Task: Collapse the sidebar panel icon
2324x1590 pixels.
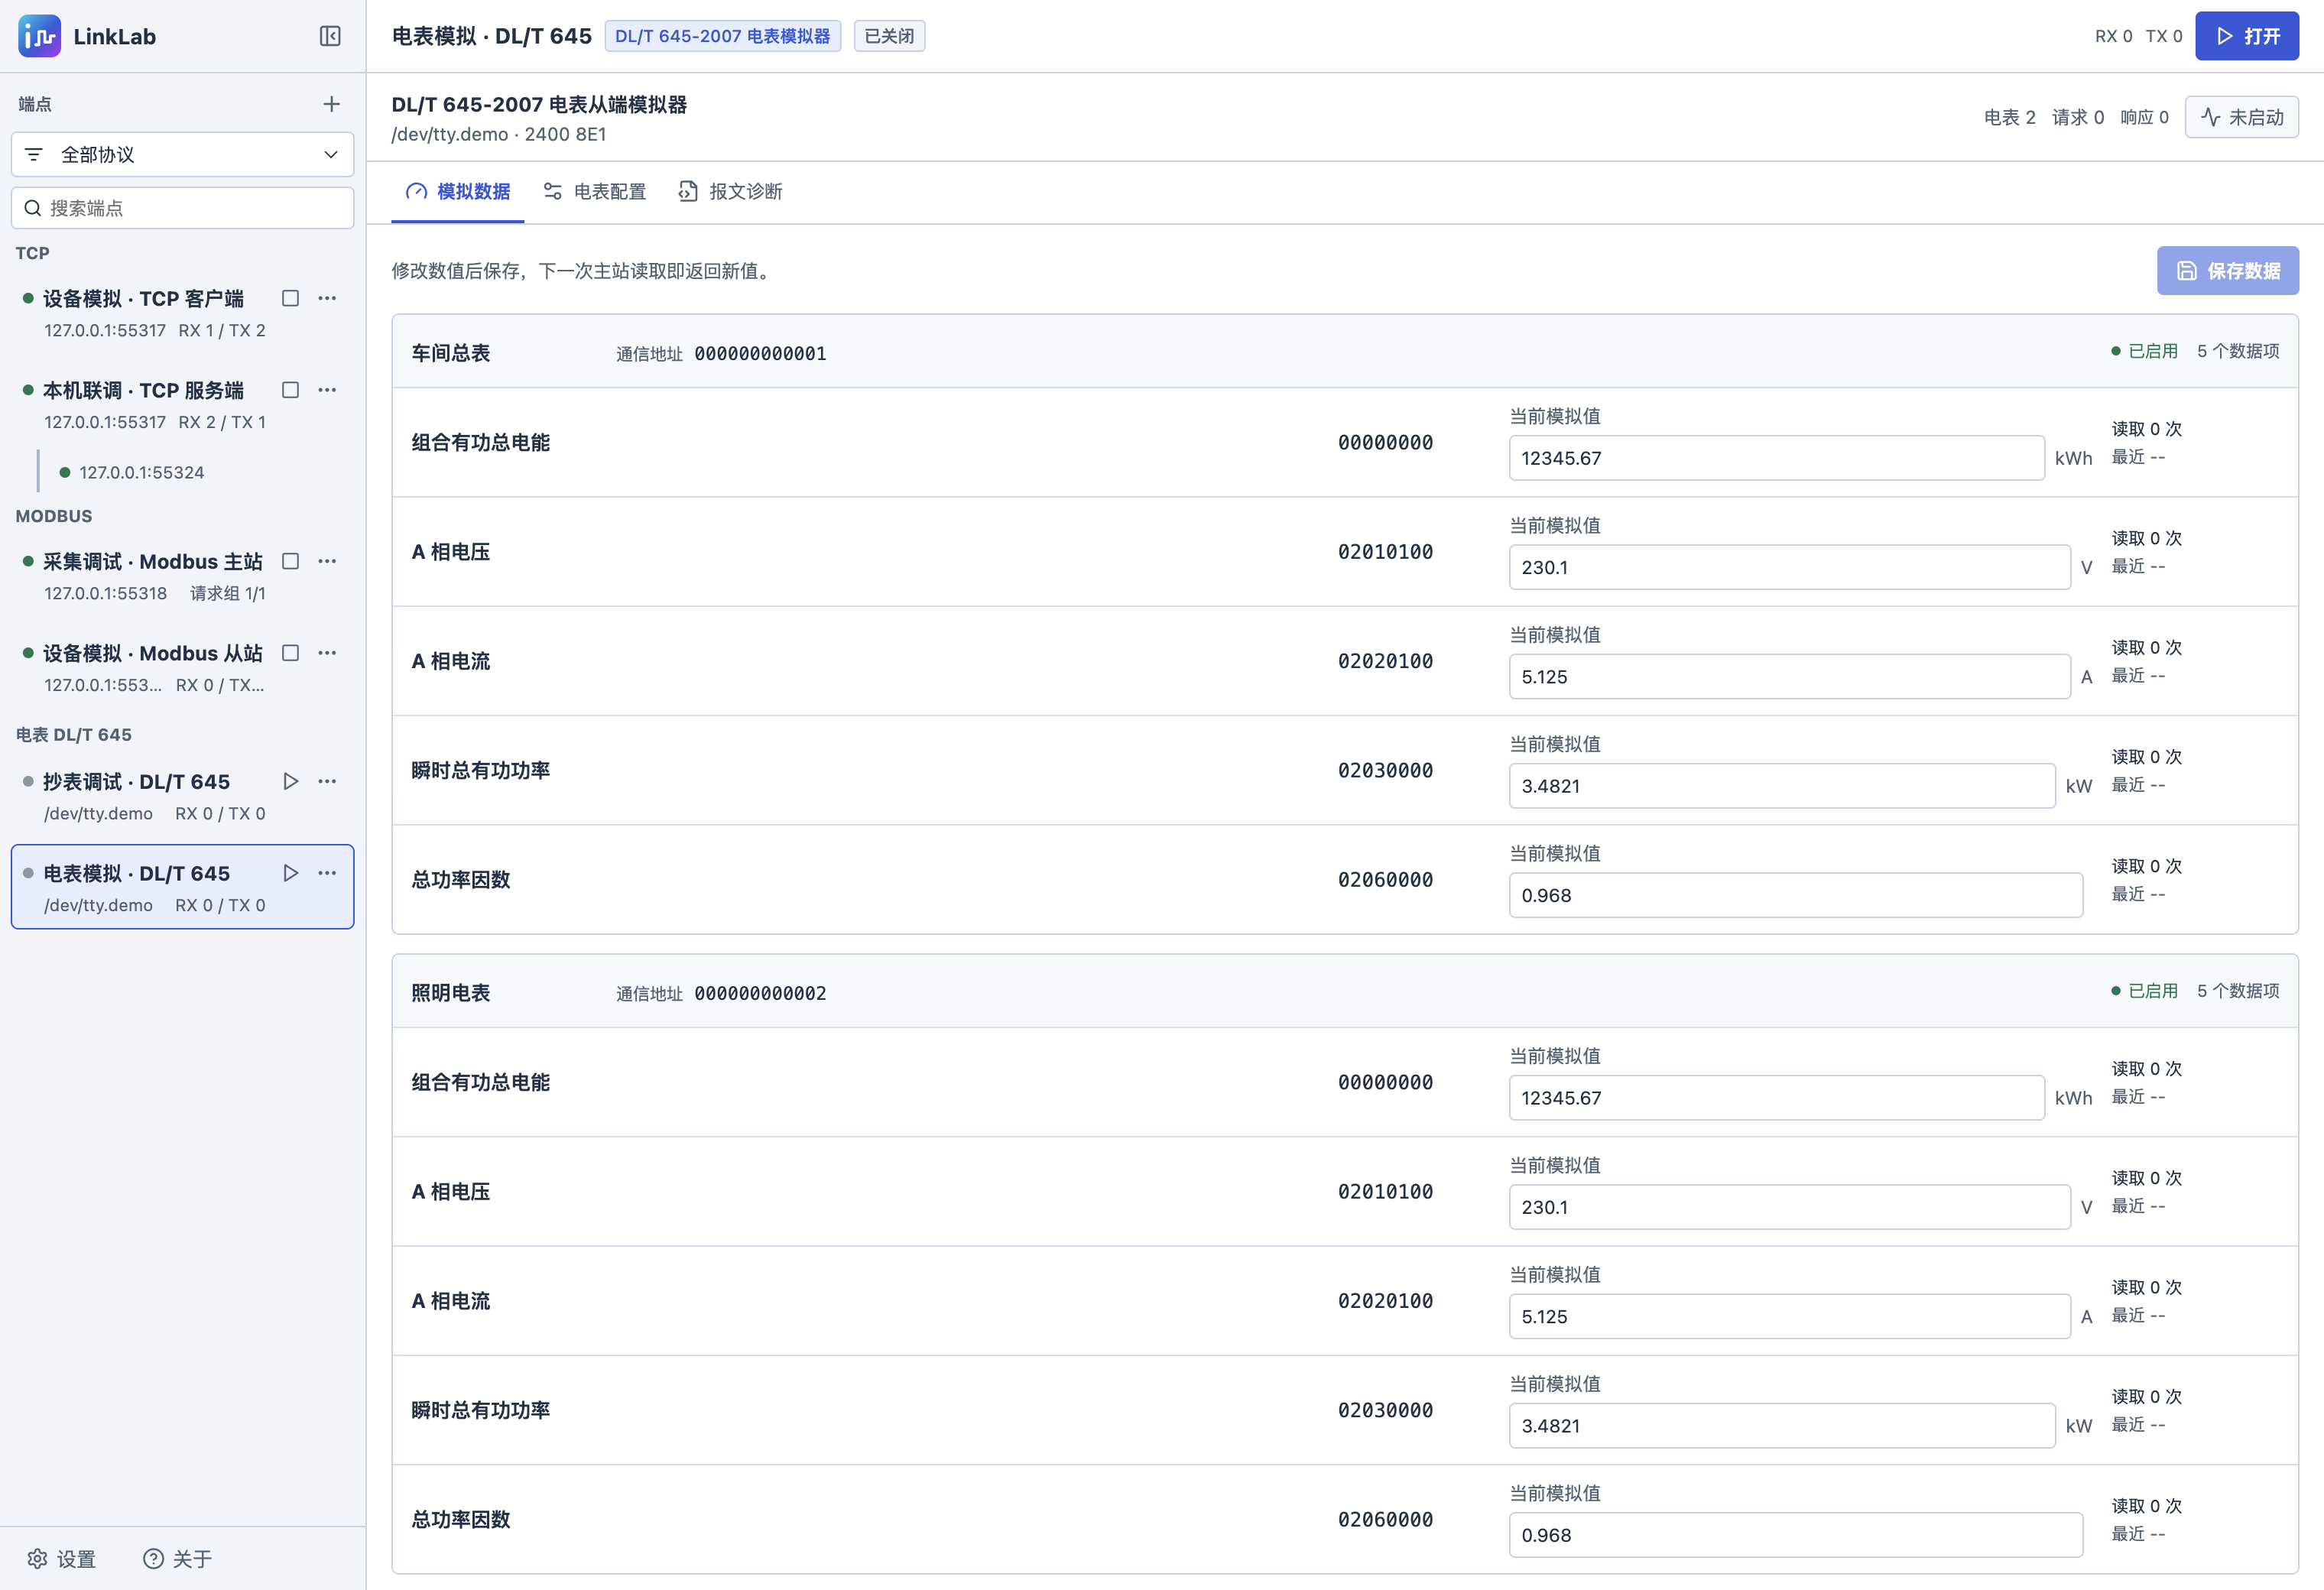Action: (330, 37)
